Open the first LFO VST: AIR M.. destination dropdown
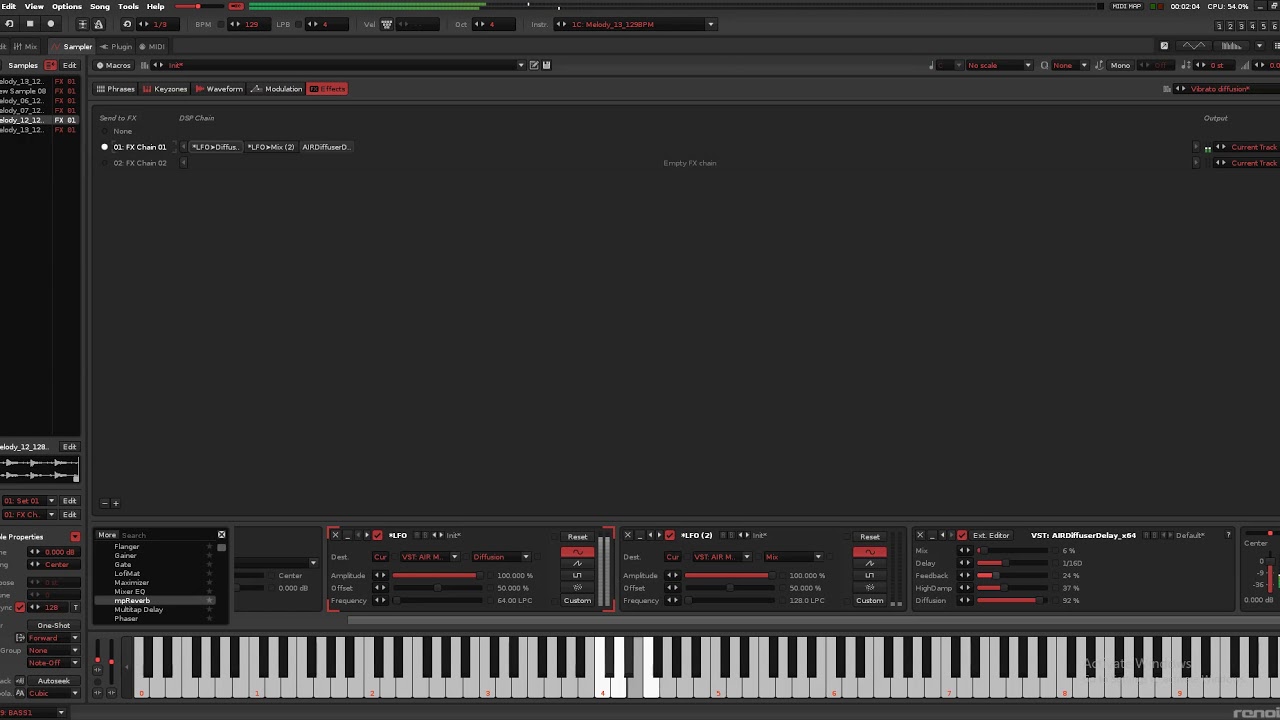1280x720 pixels. [x=429, y=557]
